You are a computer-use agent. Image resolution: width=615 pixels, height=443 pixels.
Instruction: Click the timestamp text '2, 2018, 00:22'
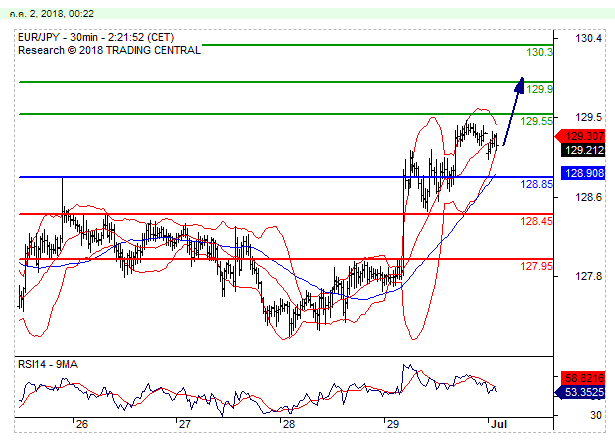(x=62, y=14)
